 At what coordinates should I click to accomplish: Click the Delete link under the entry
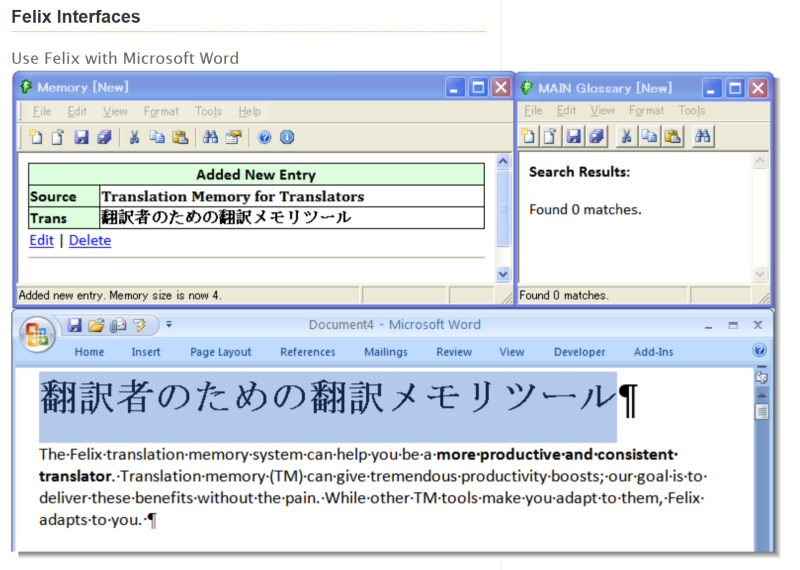pyautogui.click(x=90, y=240)
